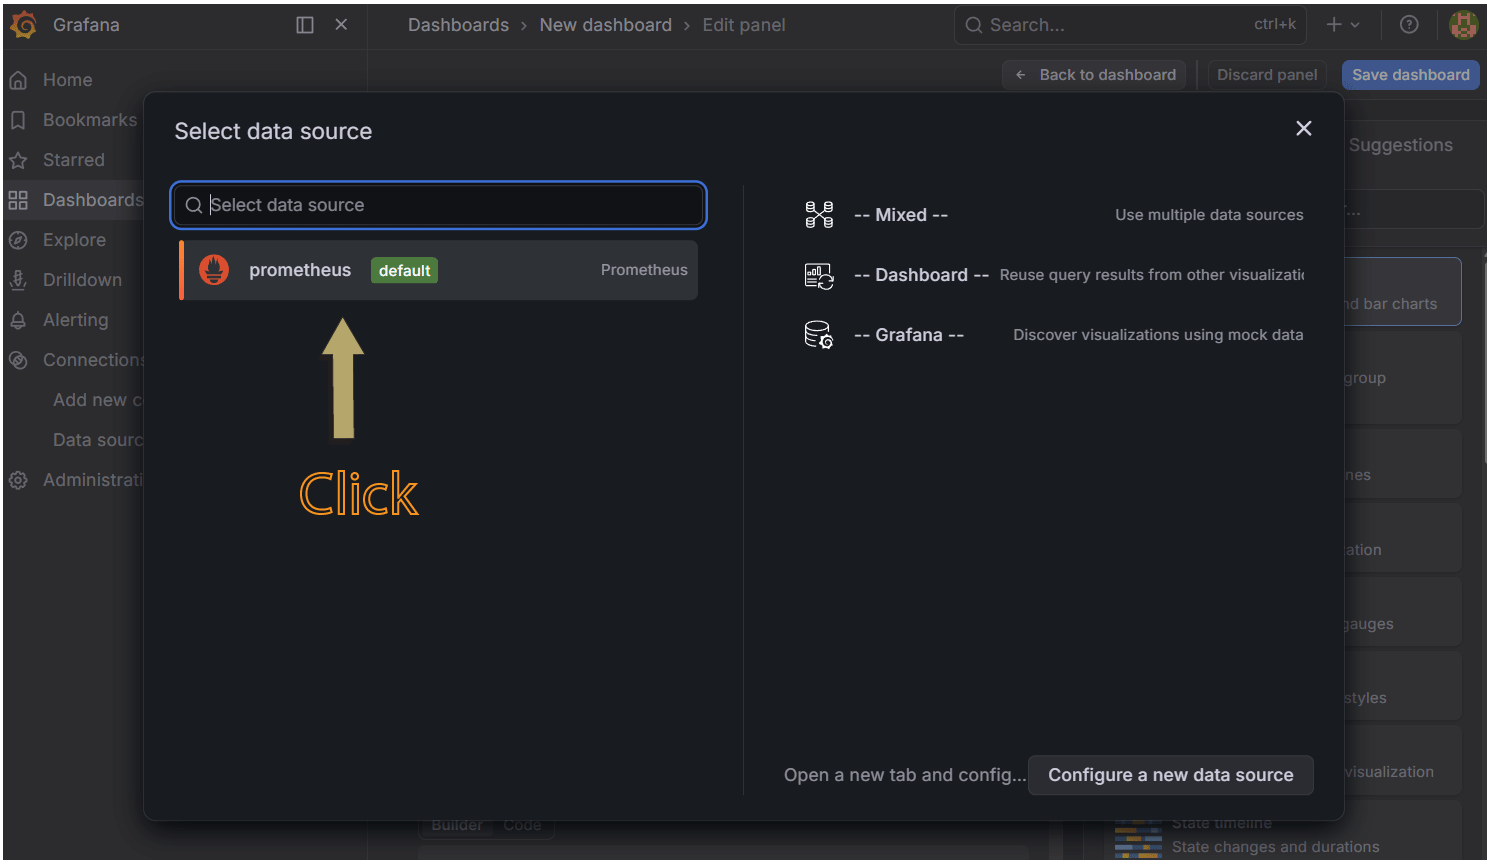The image size is (1491, 863).
Task: Open New dashboard from breadcrumb
Action: click(605, 24)
